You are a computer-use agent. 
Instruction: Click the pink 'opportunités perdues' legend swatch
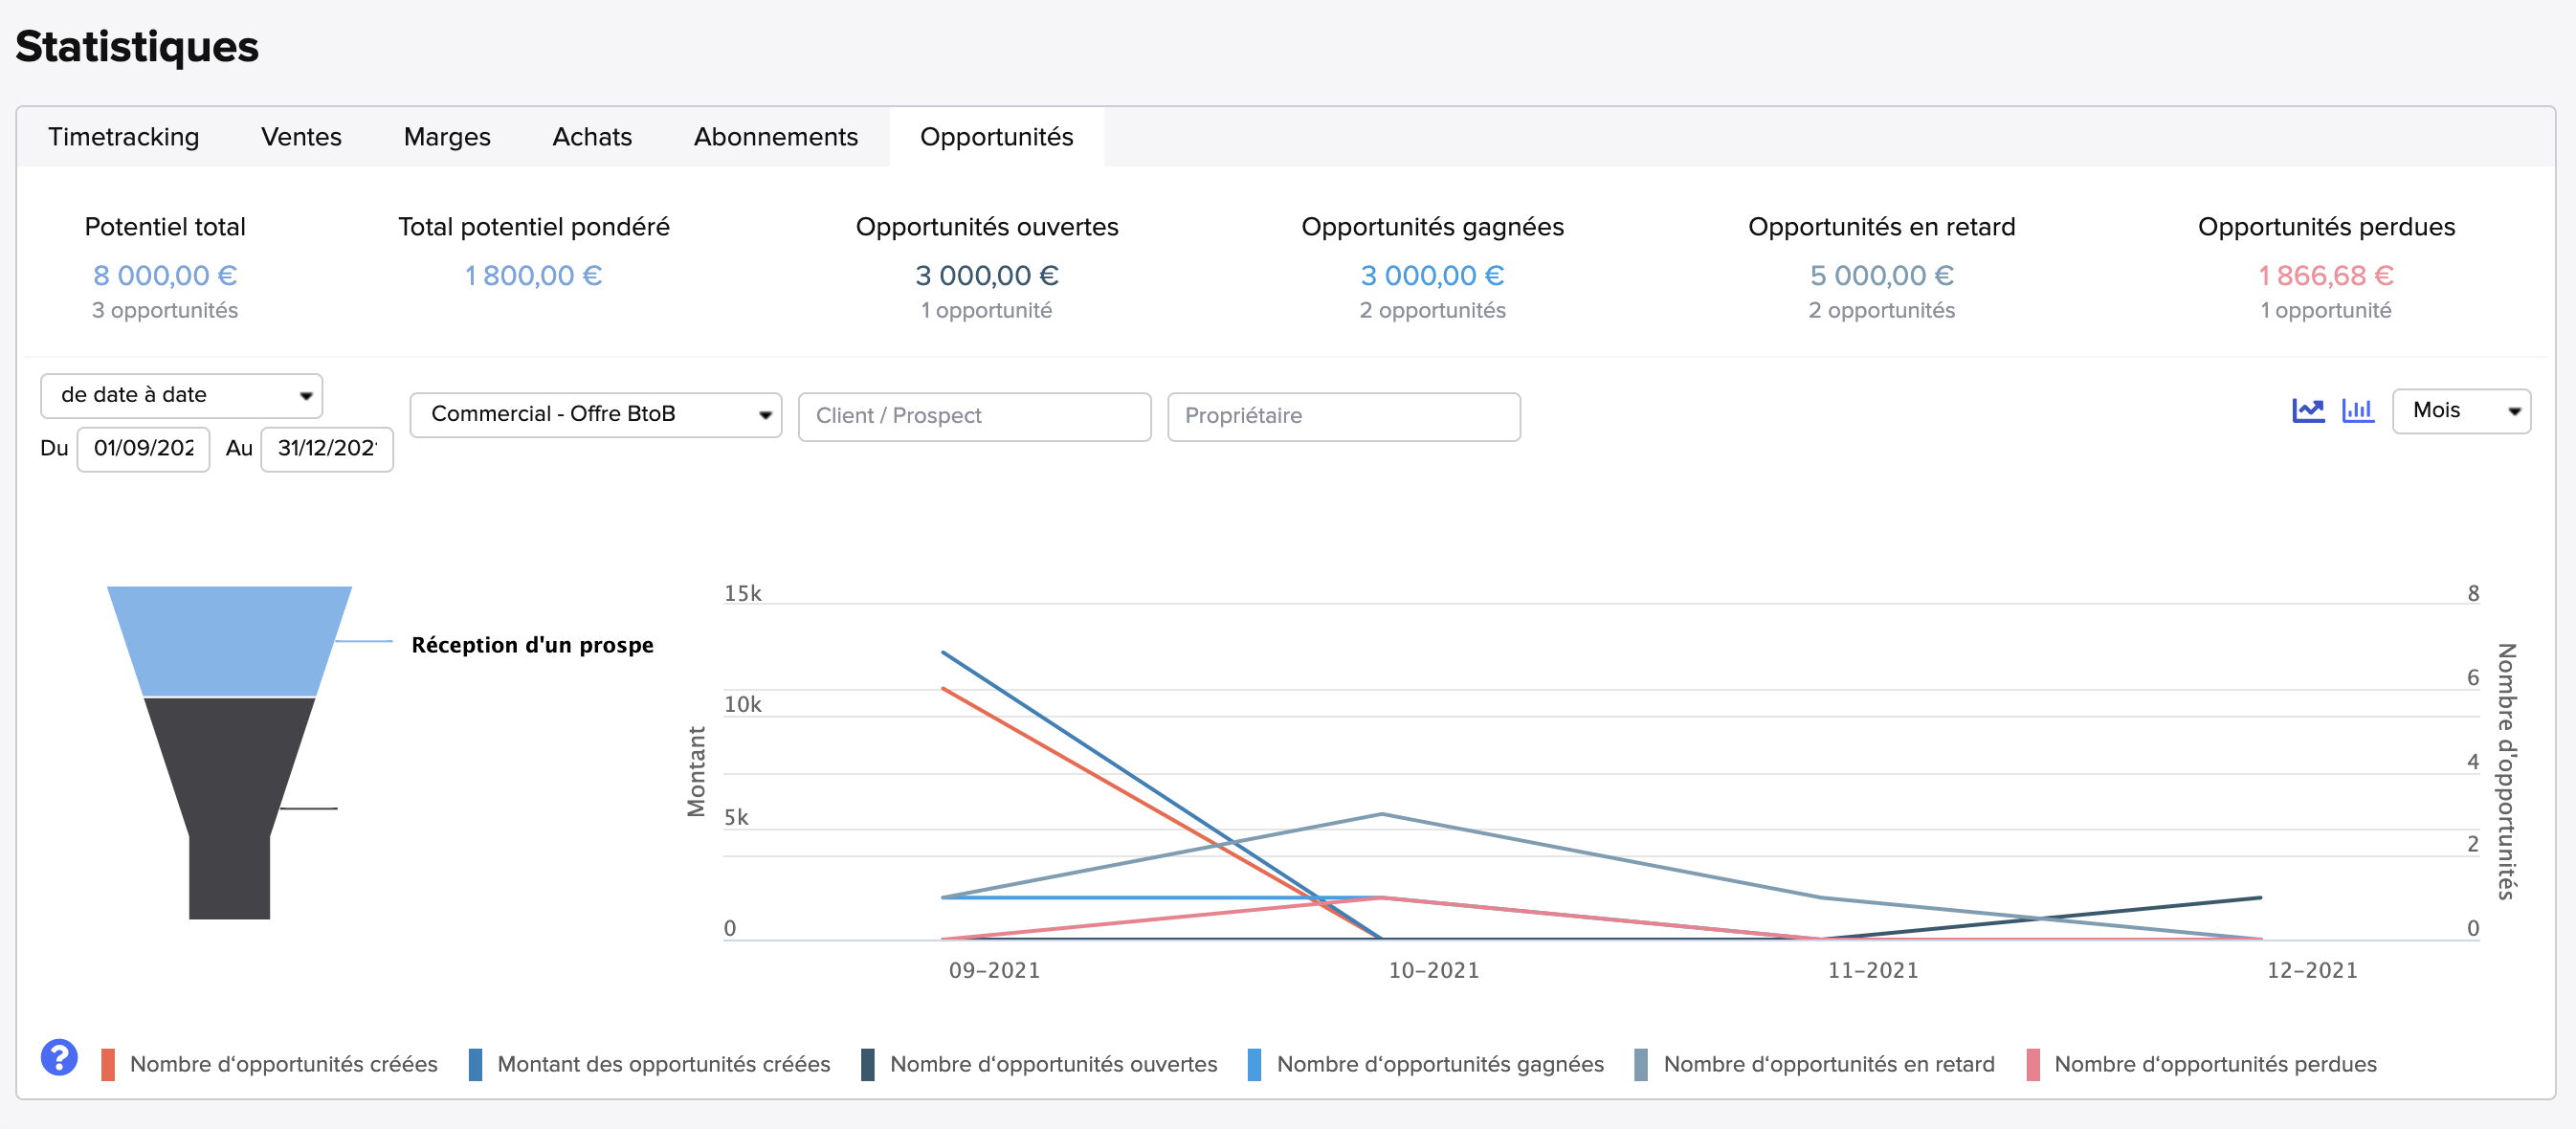2033,1064
